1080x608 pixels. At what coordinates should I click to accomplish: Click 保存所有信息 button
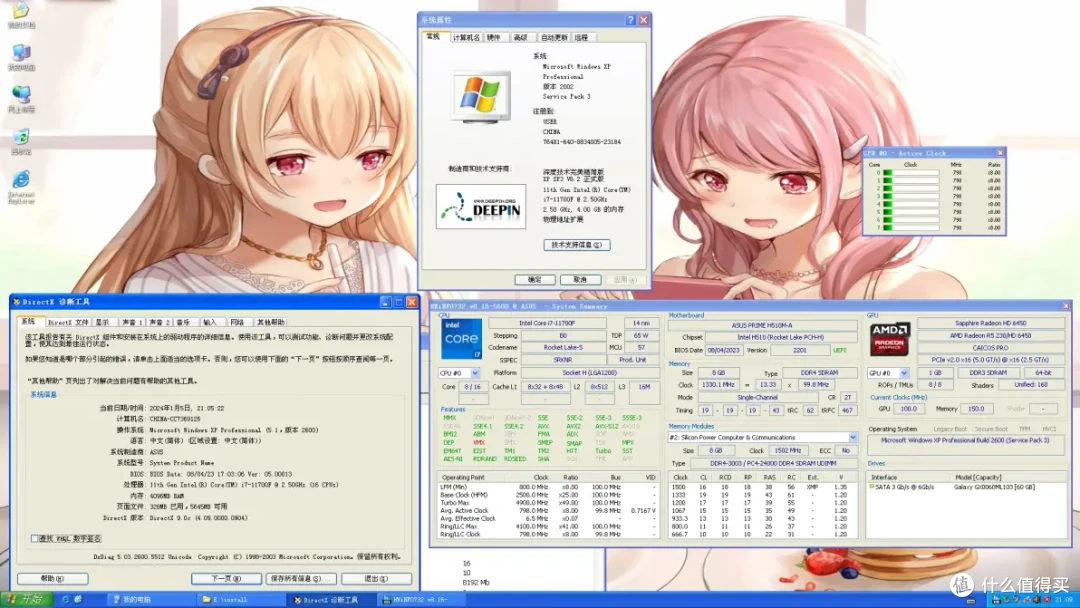(300, 578)
